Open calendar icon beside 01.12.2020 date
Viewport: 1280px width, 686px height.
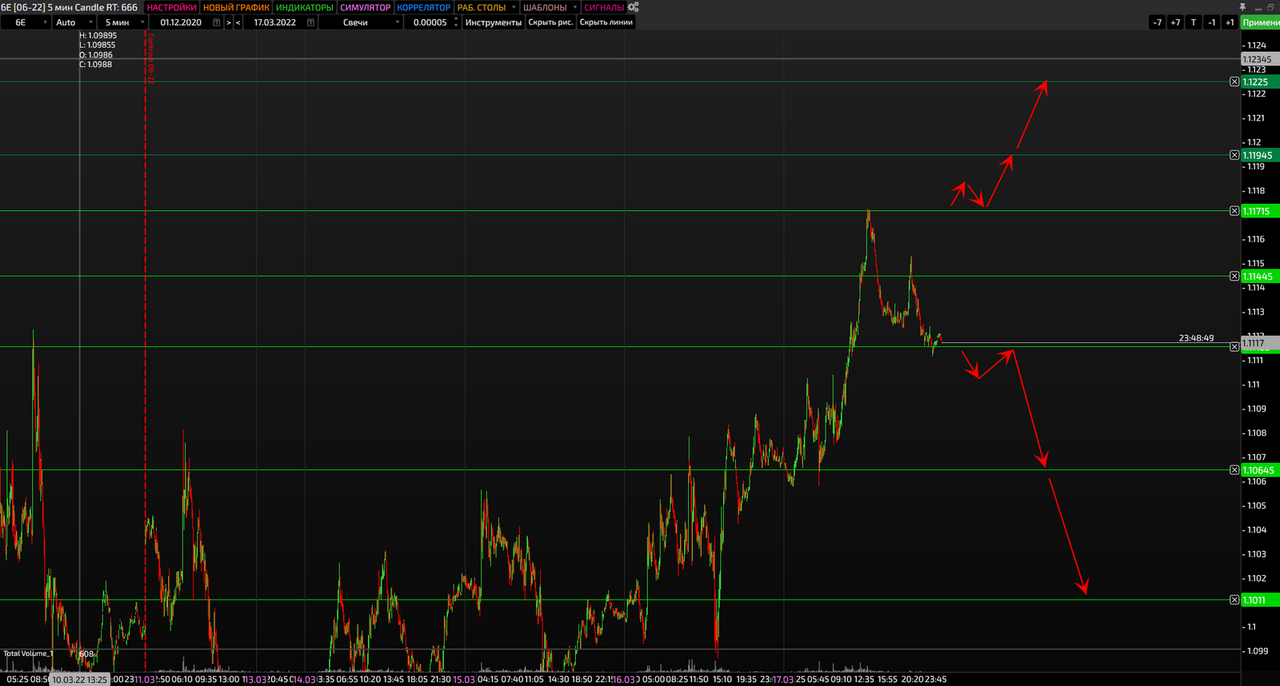click(216, 22)
